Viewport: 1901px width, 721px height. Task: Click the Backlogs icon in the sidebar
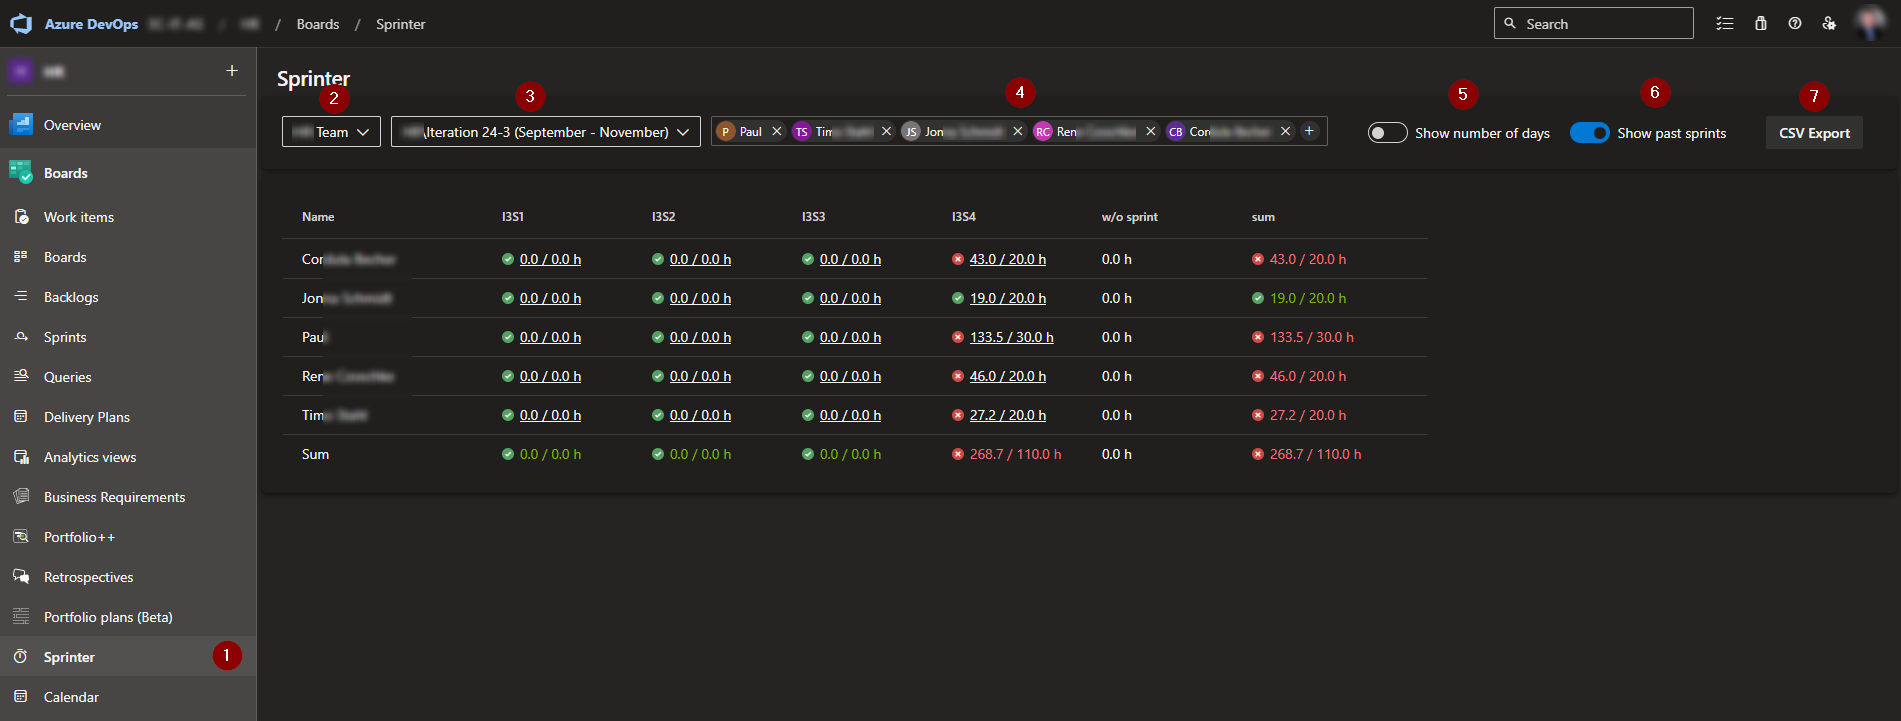(21, 297)
